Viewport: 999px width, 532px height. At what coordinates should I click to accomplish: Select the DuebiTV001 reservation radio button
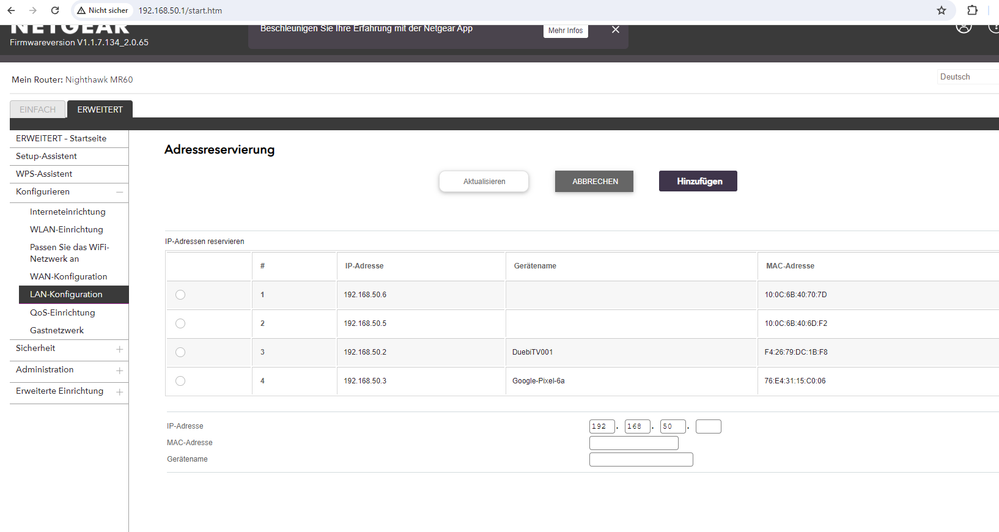point(180,352)
